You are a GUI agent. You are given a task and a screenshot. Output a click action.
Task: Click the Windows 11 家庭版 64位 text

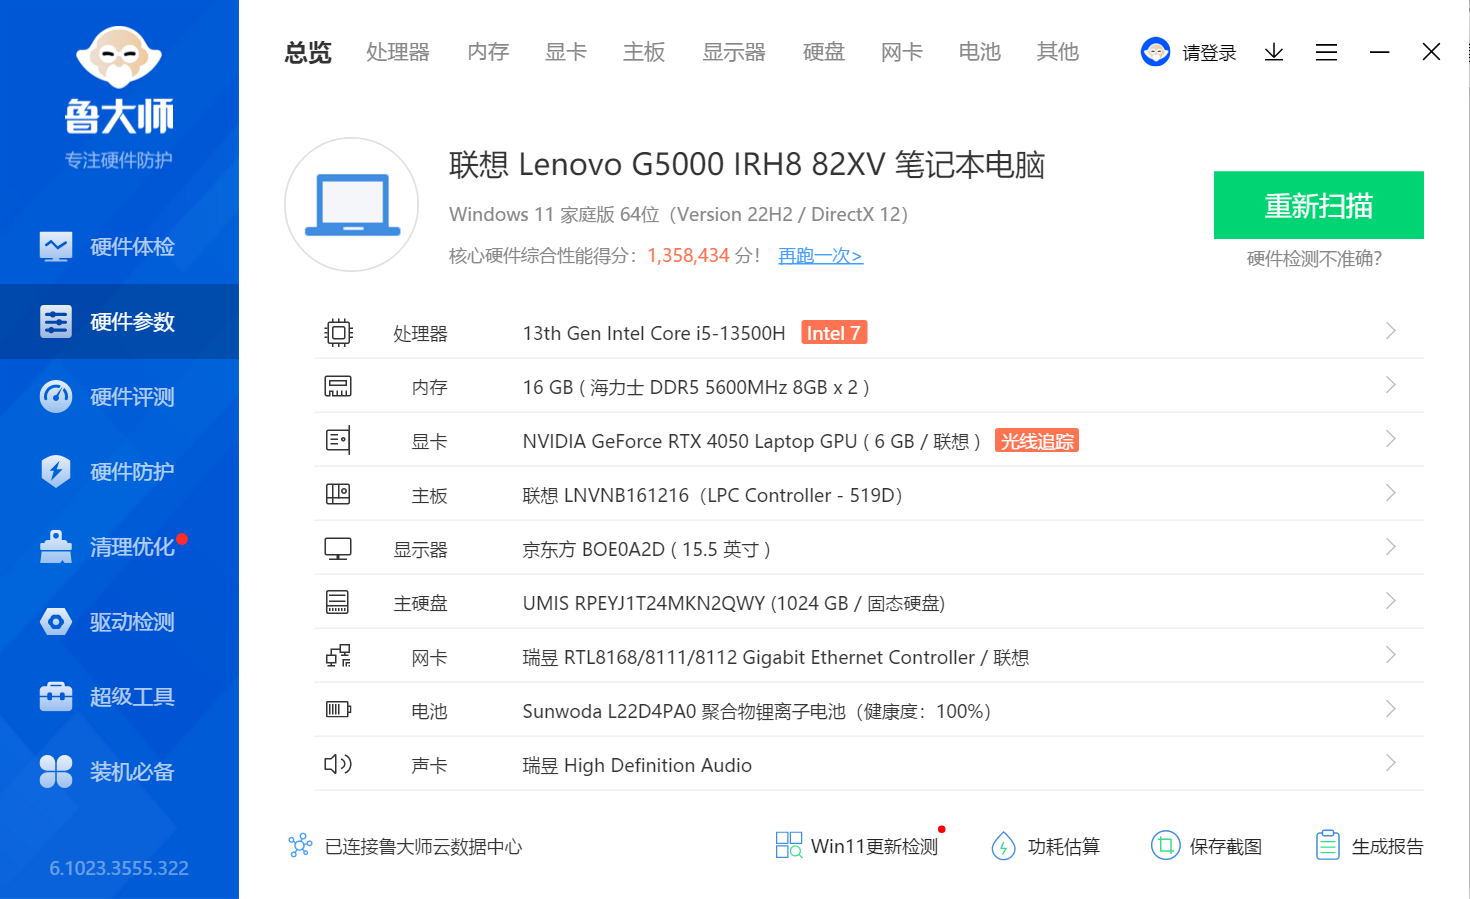(678, 214)
